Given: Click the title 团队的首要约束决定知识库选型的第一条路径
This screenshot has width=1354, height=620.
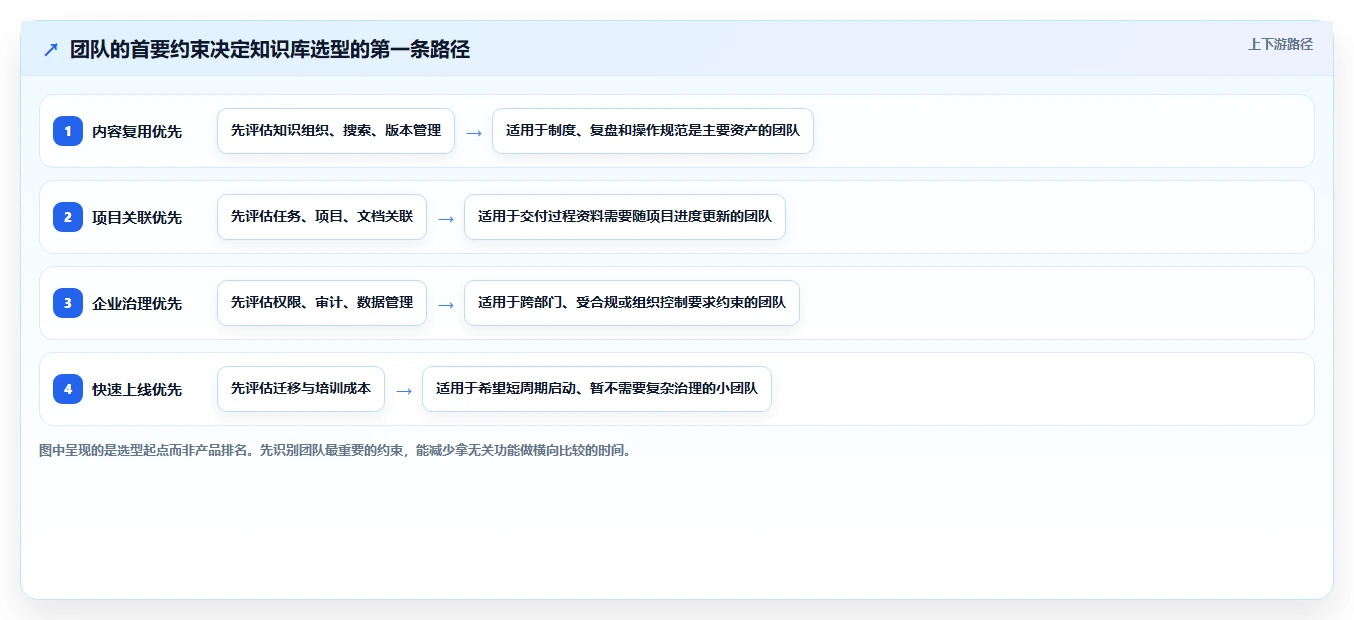Looking at the screenshot, I should 270,49.
